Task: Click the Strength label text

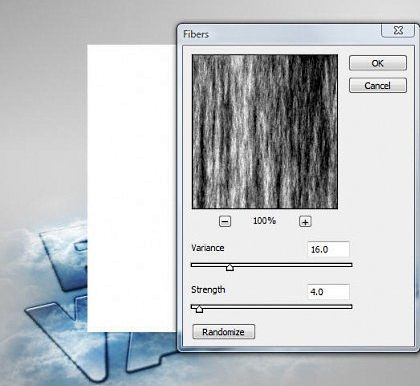Action: pyautogui.click(x=208, y=290)
